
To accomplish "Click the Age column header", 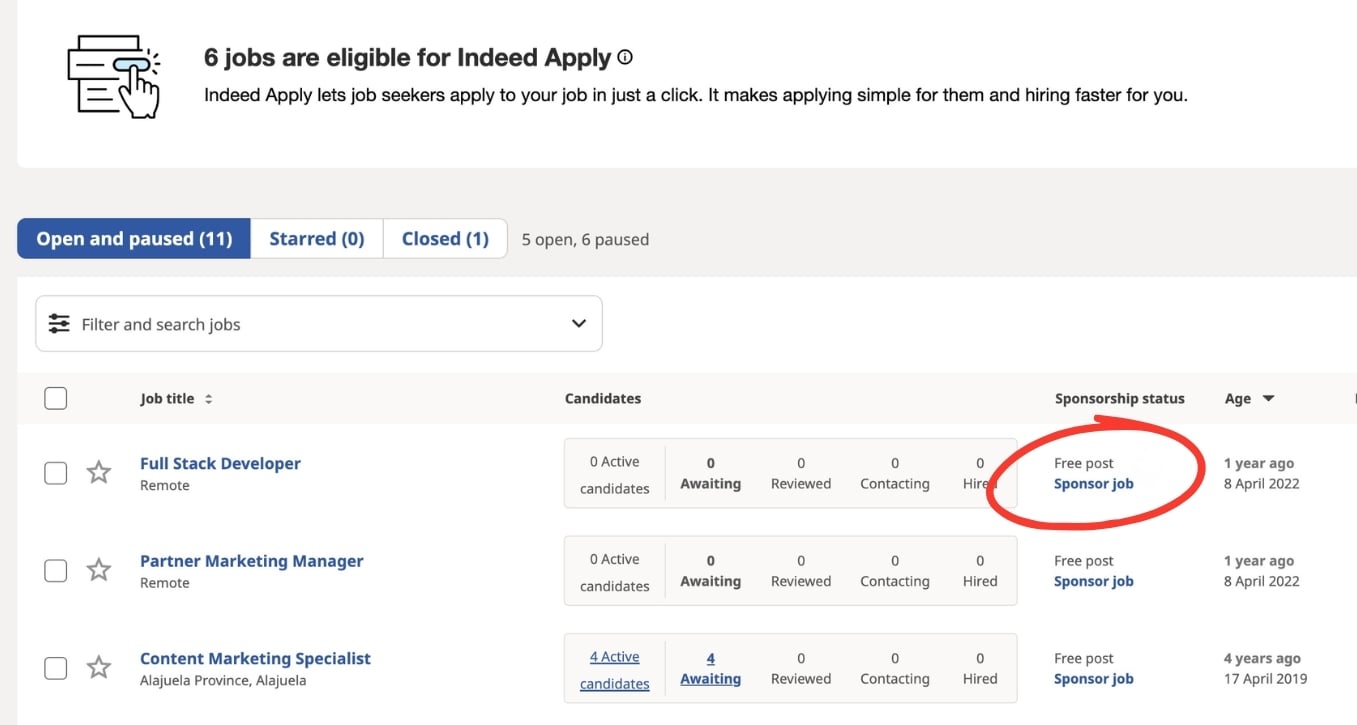I will point(1238,398).
